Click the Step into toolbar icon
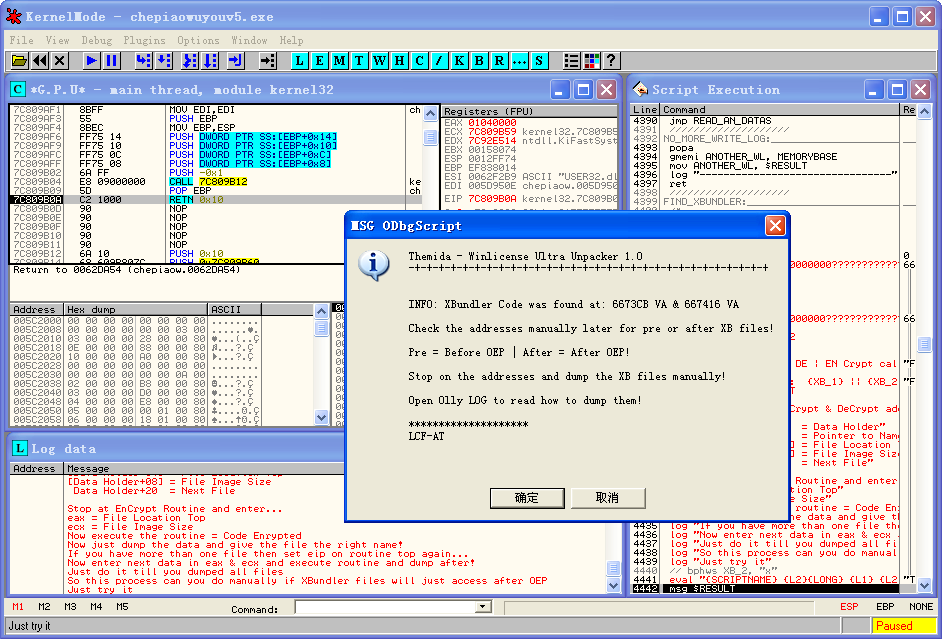Viewport: 942px width, 639px height. coord(143,61)
